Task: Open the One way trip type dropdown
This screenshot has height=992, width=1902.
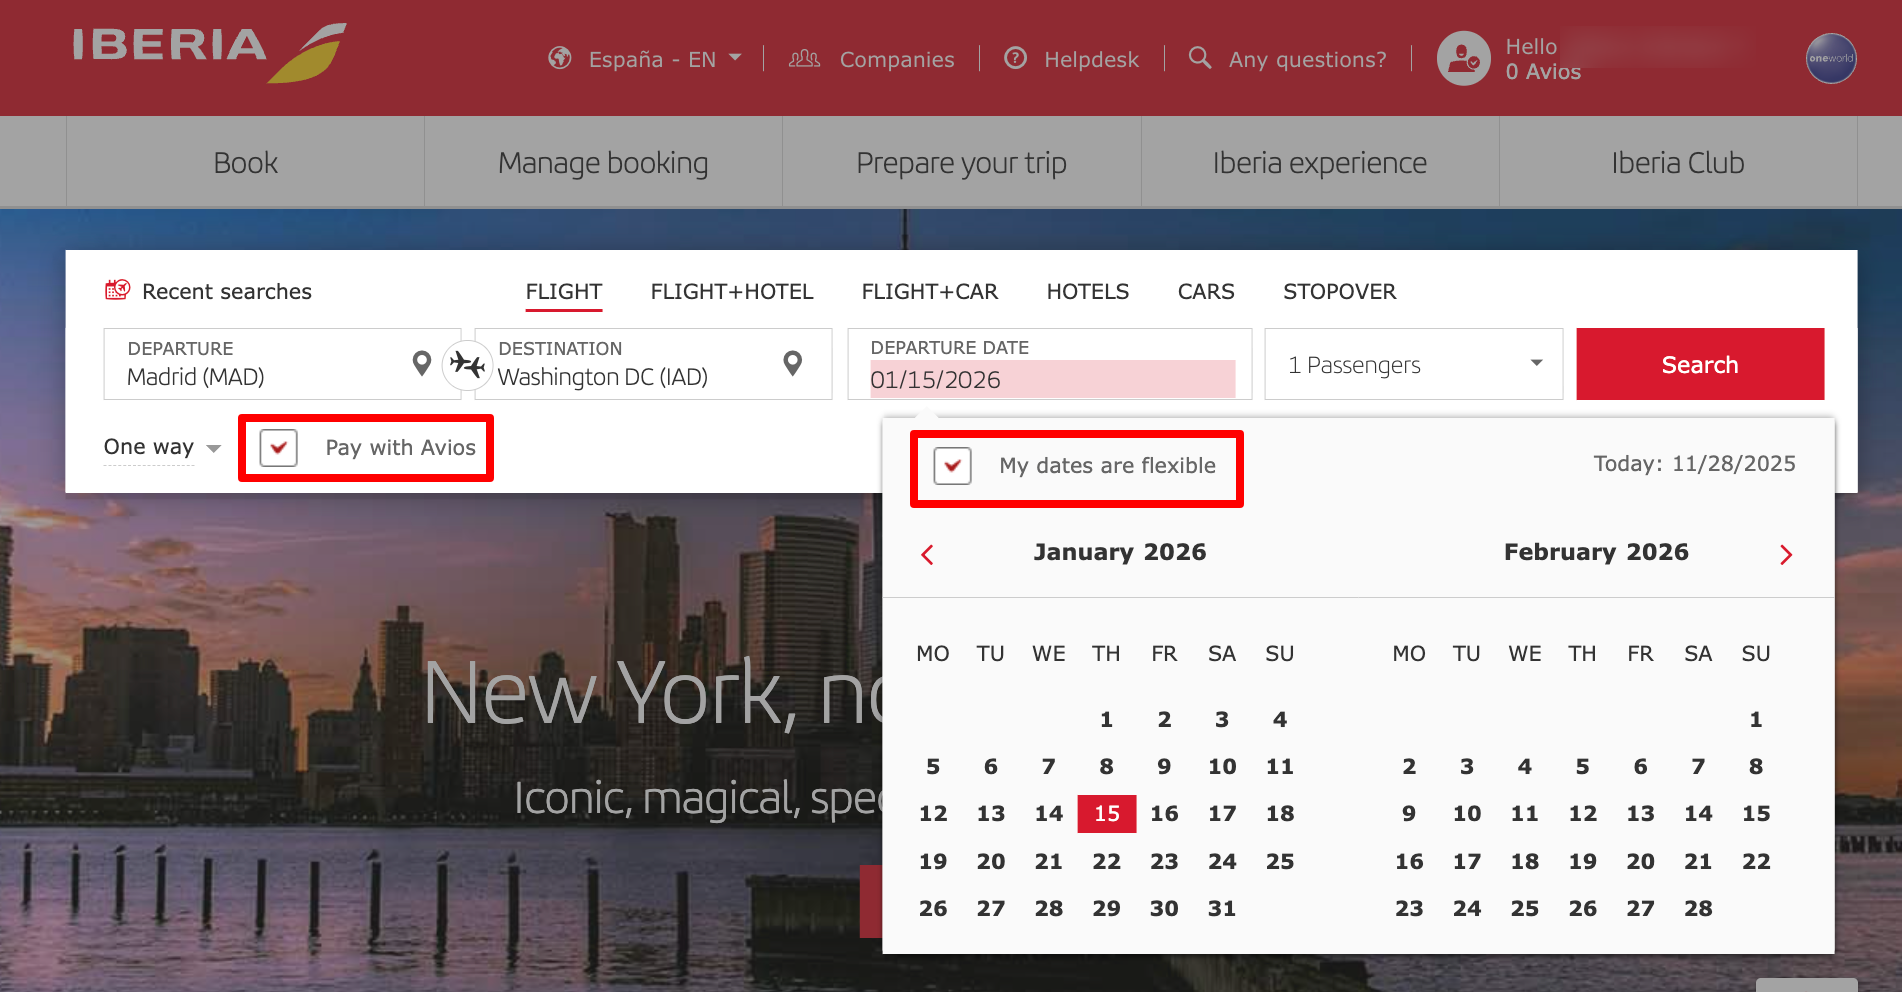Action: coord(160,447)
